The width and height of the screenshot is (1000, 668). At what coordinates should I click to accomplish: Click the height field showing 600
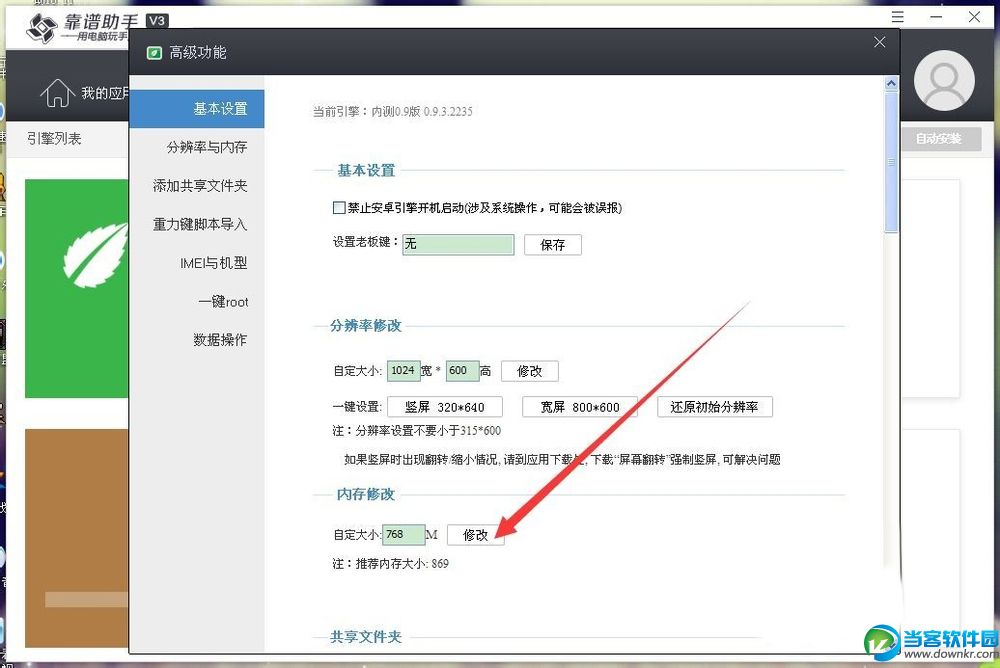(462, 371)
